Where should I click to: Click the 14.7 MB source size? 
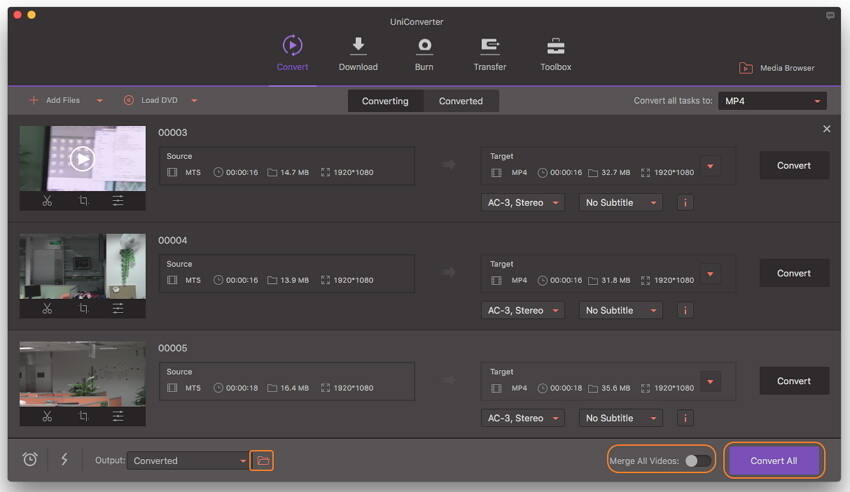[x=294, y=172]
